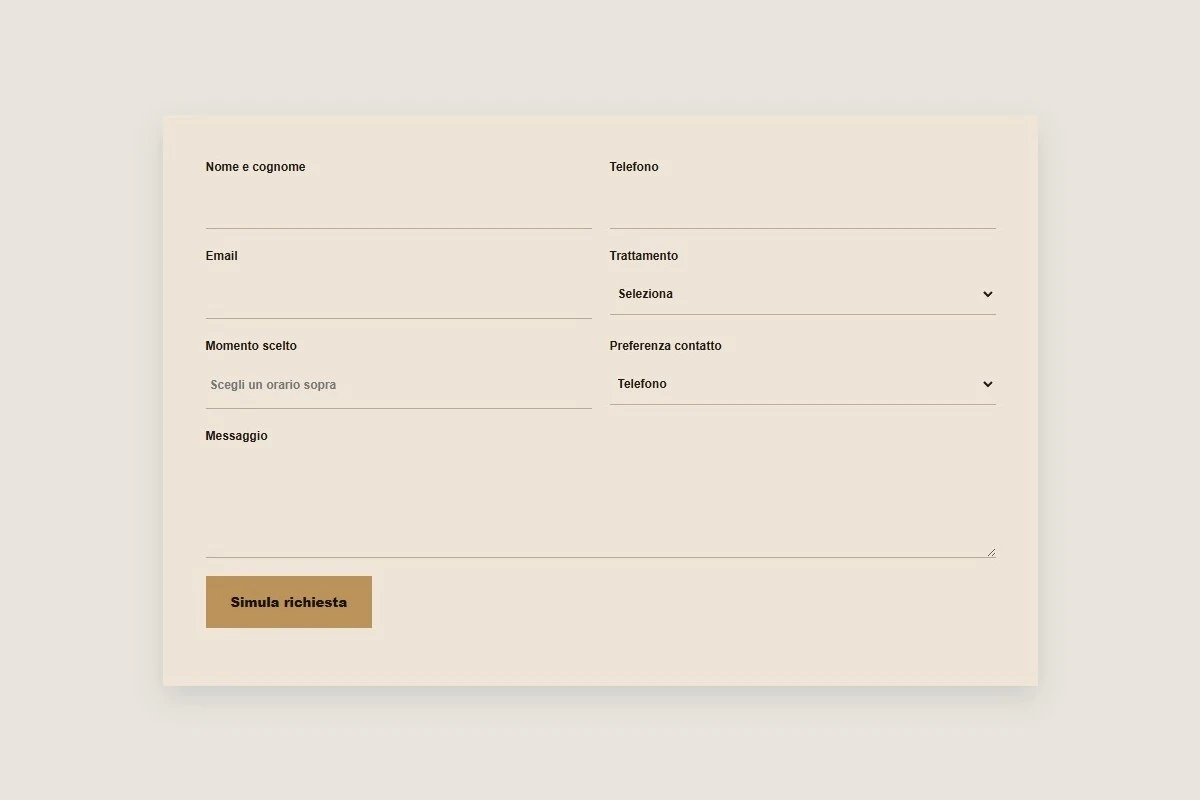Click the Nome e cognome label

pos(255,167)
